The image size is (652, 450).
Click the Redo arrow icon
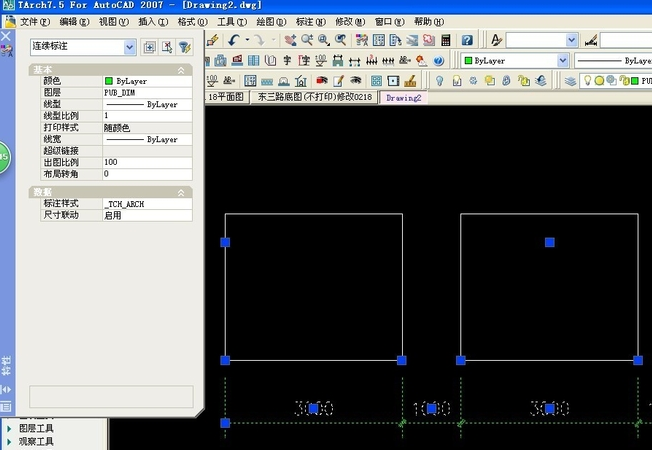pos(259,40)
